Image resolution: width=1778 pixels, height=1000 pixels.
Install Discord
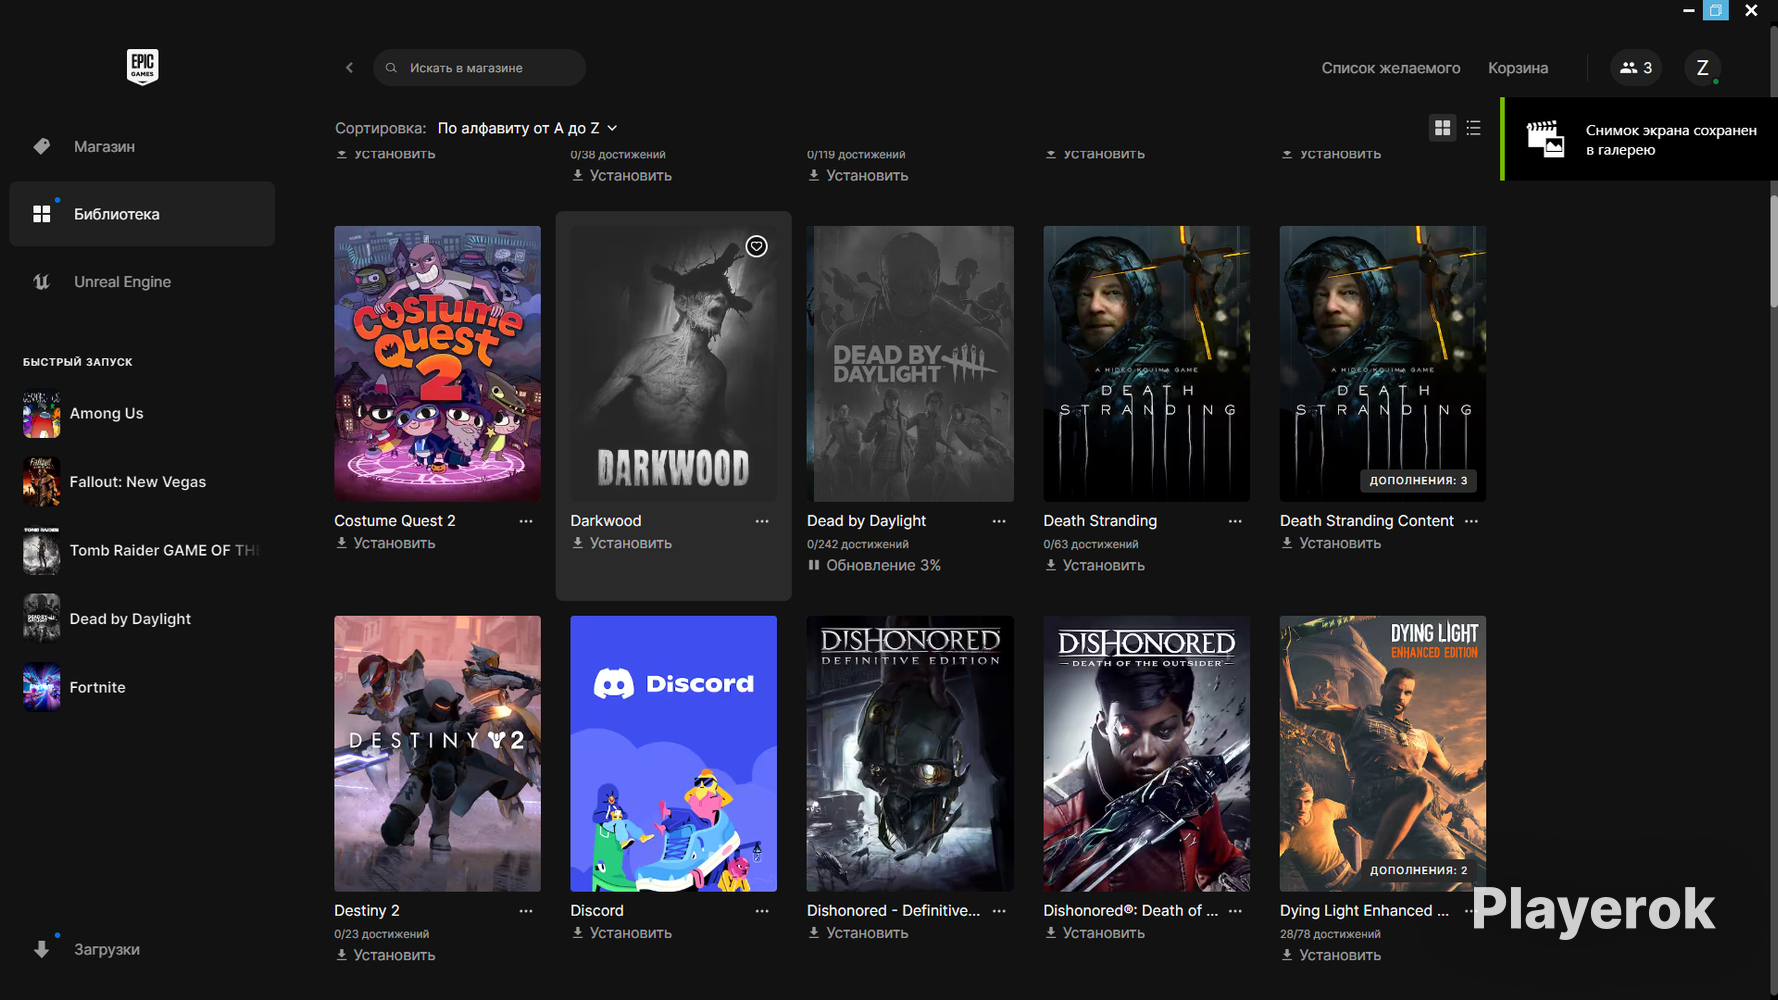coord(621,933)
